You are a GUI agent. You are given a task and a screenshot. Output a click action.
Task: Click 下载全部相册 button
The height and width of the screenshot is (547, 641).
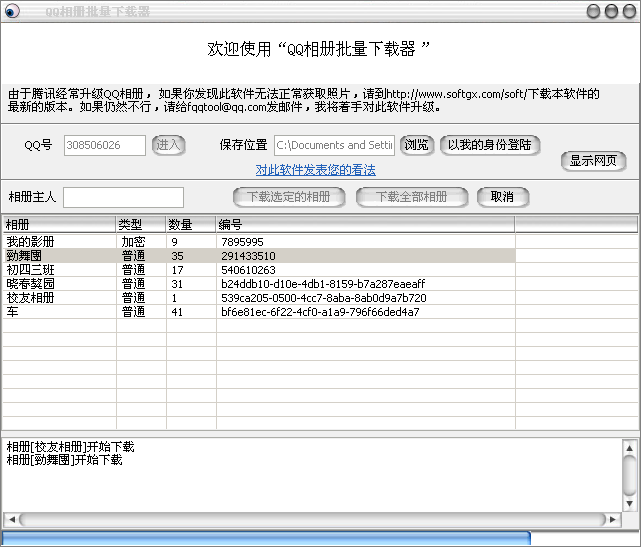pyautogui.click(x=412, y=197)
